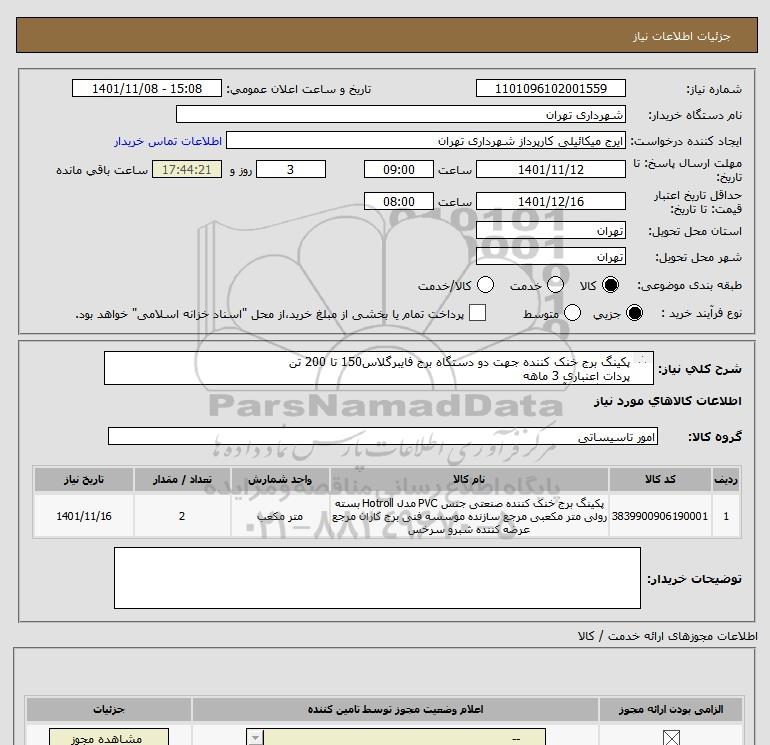Image resolution: width=770 pixels, height=745 pixels.
Task: Click item code 383990090619​0001 cell
Action: point(660,516)
